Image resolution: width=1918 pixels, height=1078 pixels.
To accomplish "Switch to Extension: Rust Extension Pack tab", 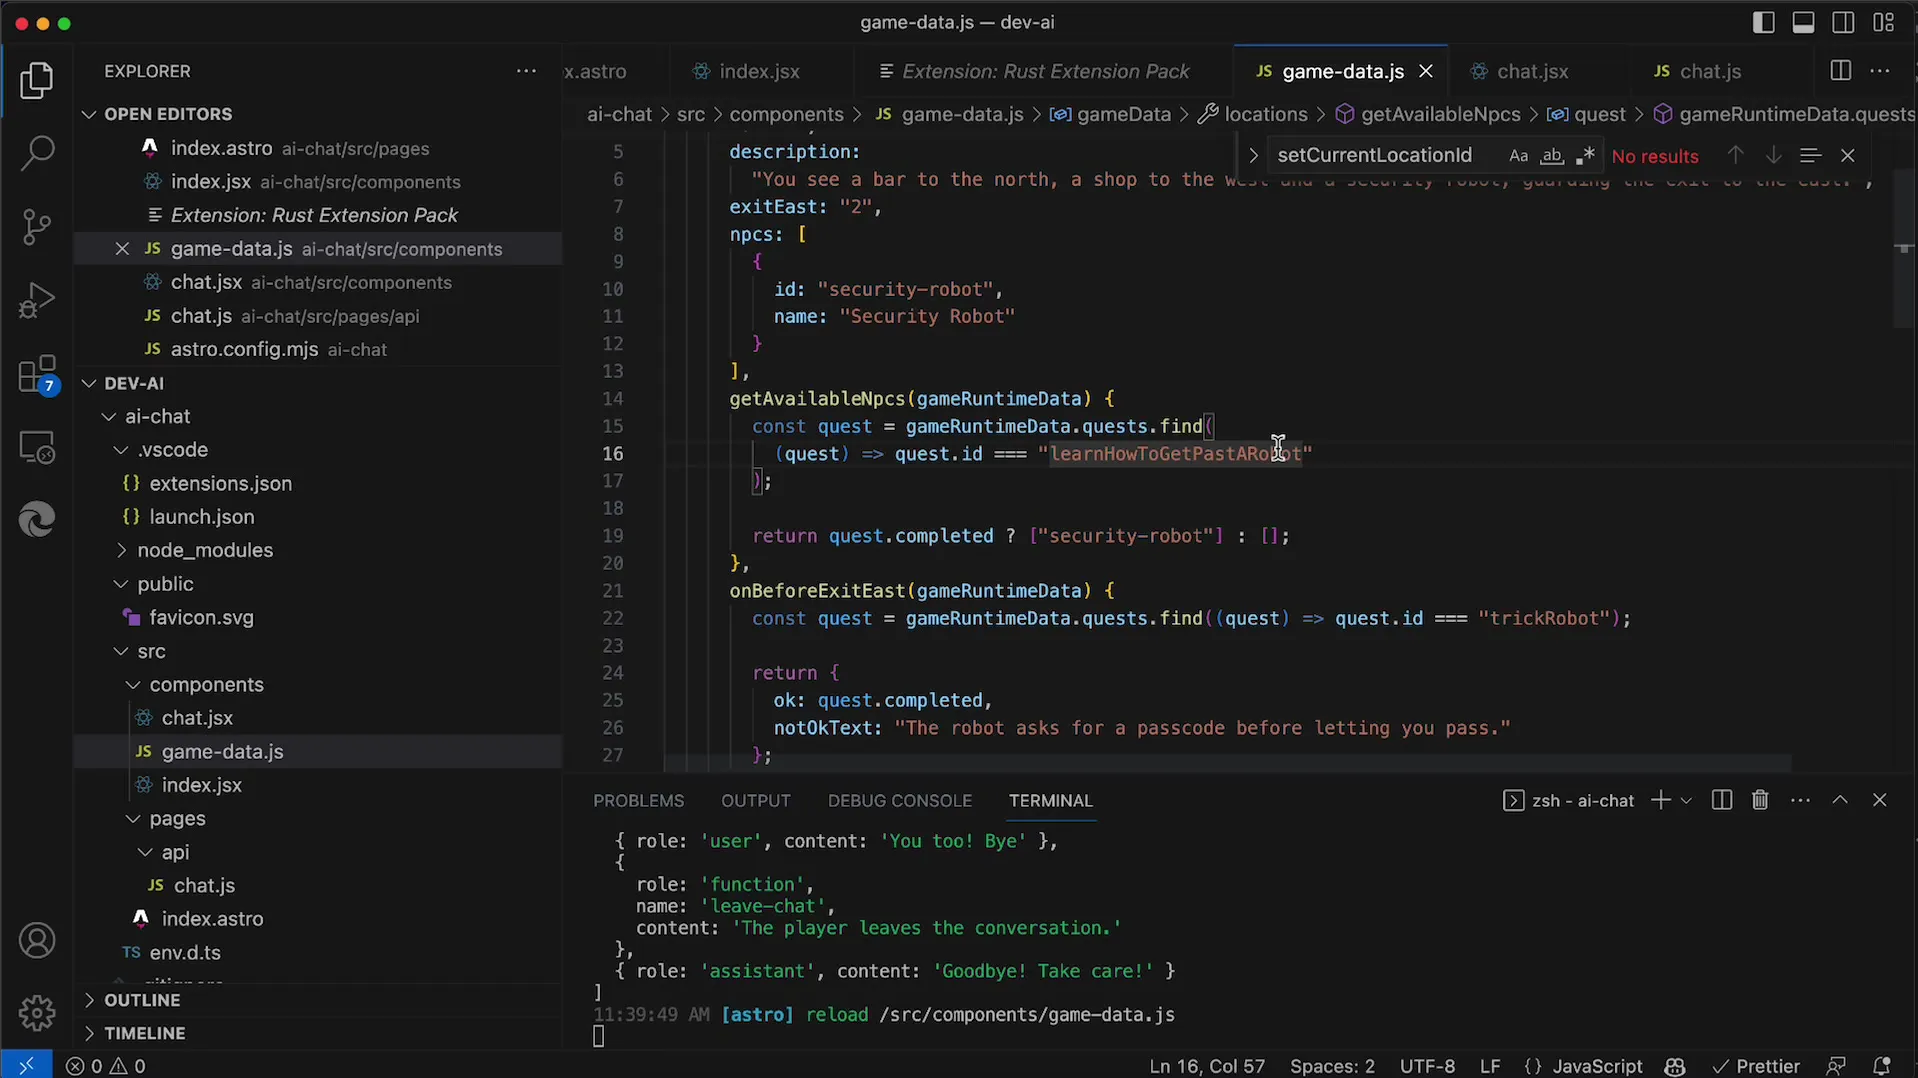I will 1045,71.
